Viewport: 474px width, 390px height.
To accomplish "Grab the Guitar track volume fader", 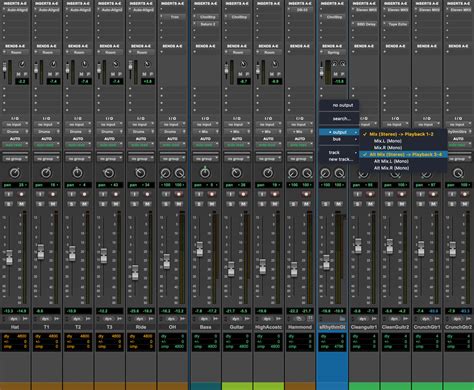I will 231,269.
